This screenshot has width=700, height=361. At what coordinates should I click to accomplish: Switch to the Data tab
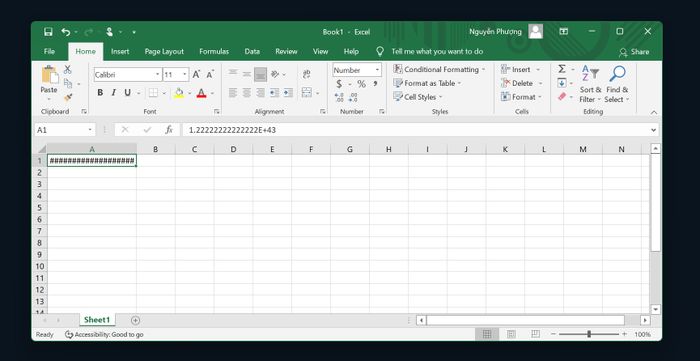point(252,52)
